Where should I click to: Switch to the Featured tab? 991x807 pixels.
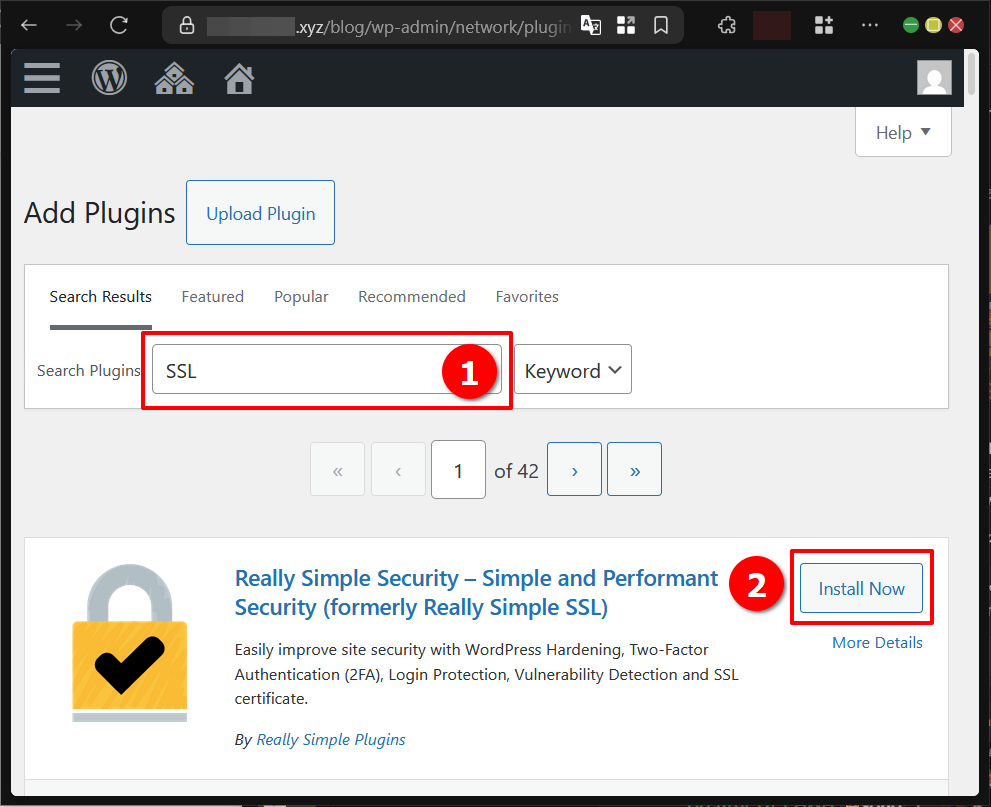pos(212,297)
